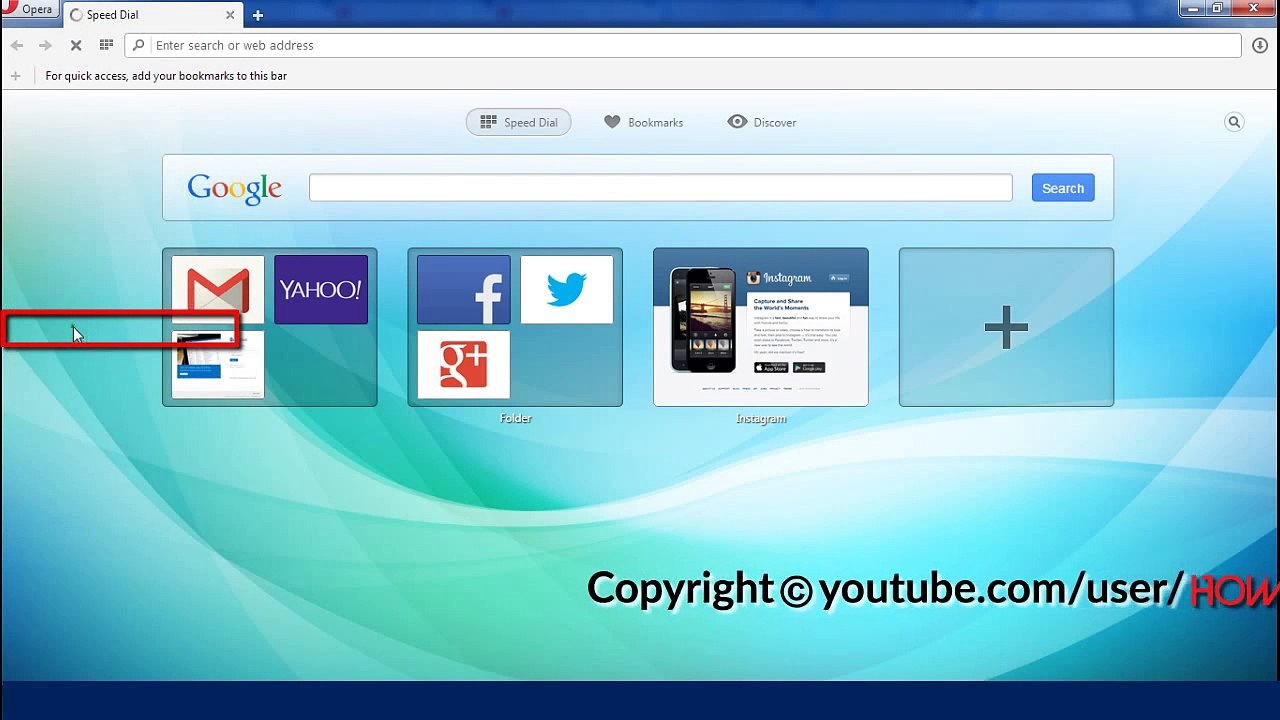This screenshot has height=720, width=1280.
Task: Click into the Google search box
Action: coord(660,188)
